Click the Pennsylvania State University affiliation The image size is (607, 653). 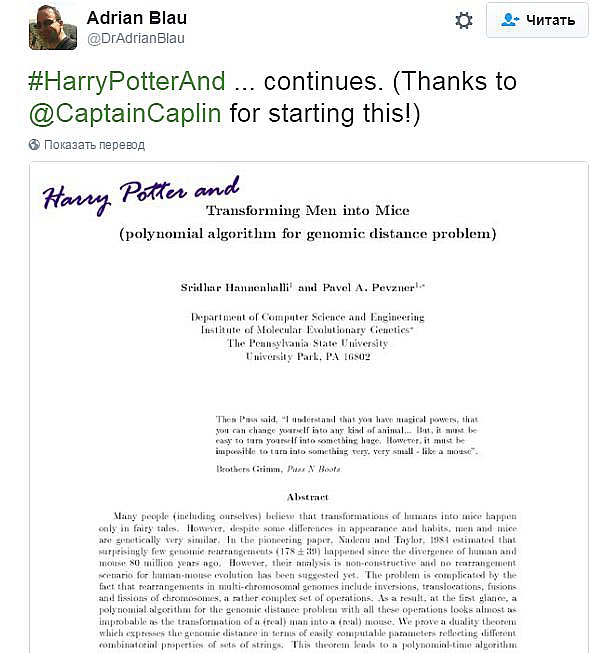tap(306, 342)
